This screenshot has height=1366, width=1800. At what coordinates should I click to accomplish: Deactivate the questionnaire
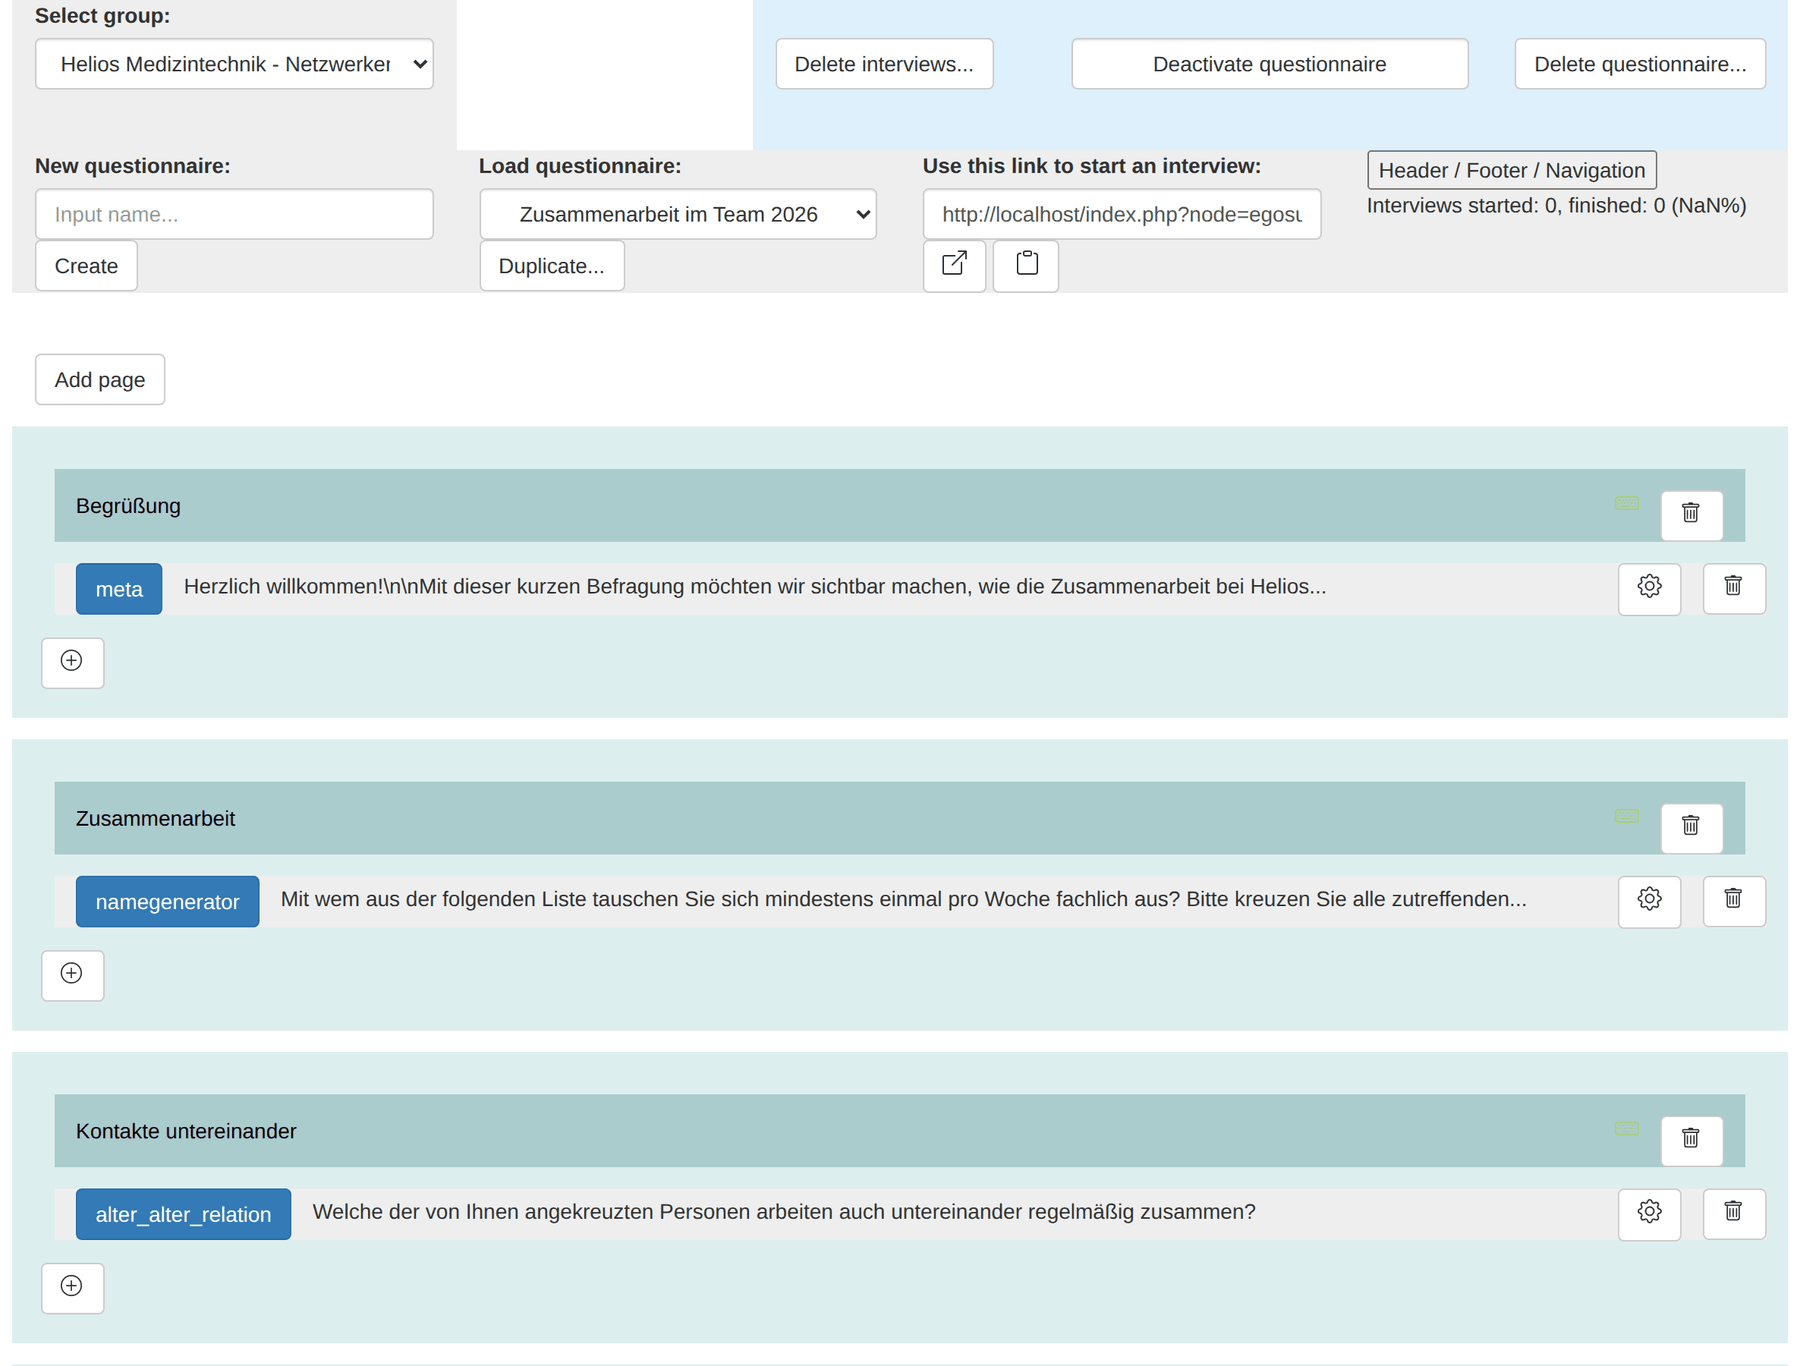(x=1269, y=64)
